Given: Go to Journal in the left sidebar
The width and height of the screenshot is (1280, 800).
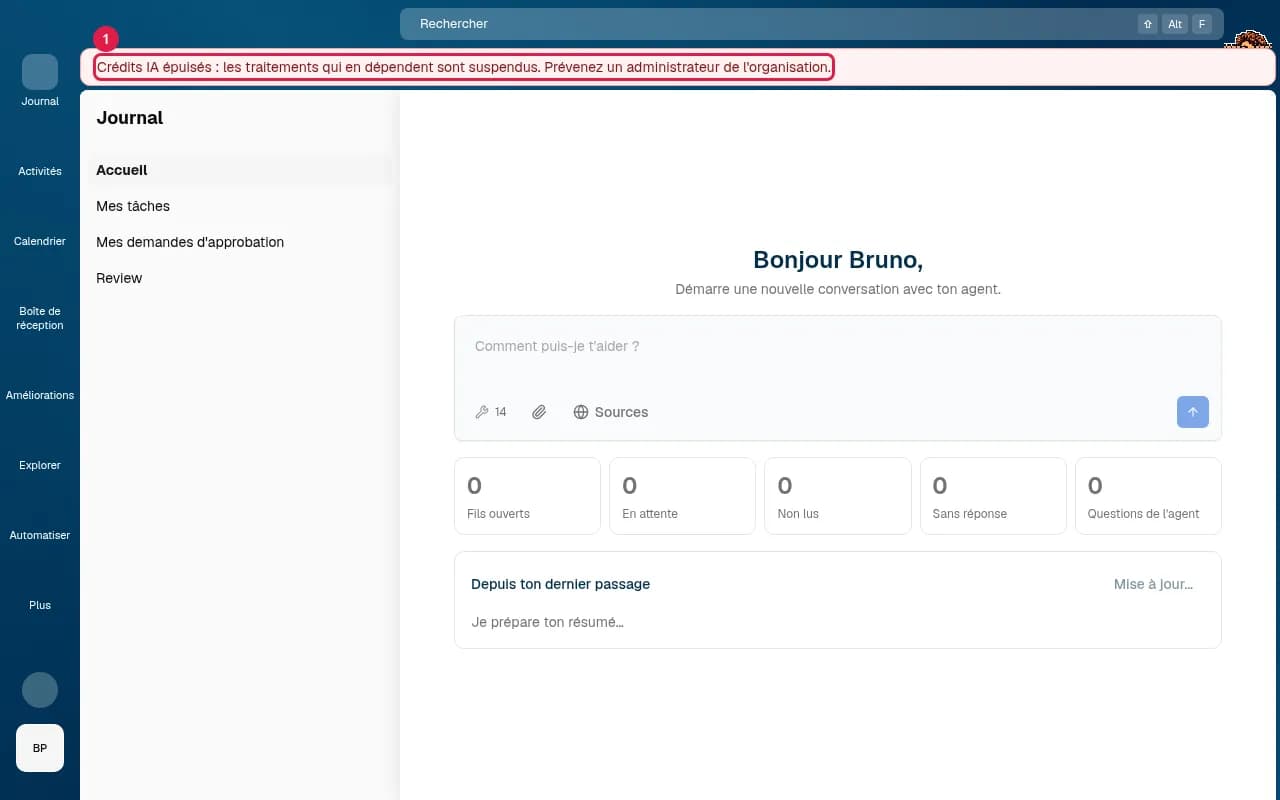Looking at the screenshot, I should (40, 81).
